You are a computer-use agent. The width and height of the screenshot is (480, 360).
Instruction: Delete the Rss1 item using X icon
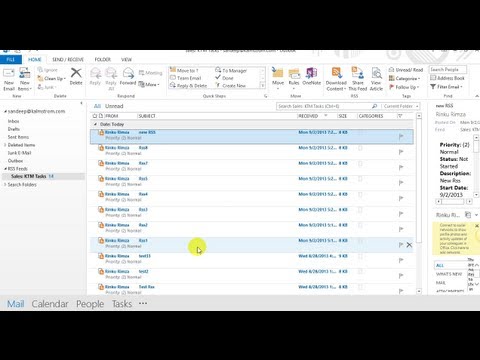[x=409, y=245]
